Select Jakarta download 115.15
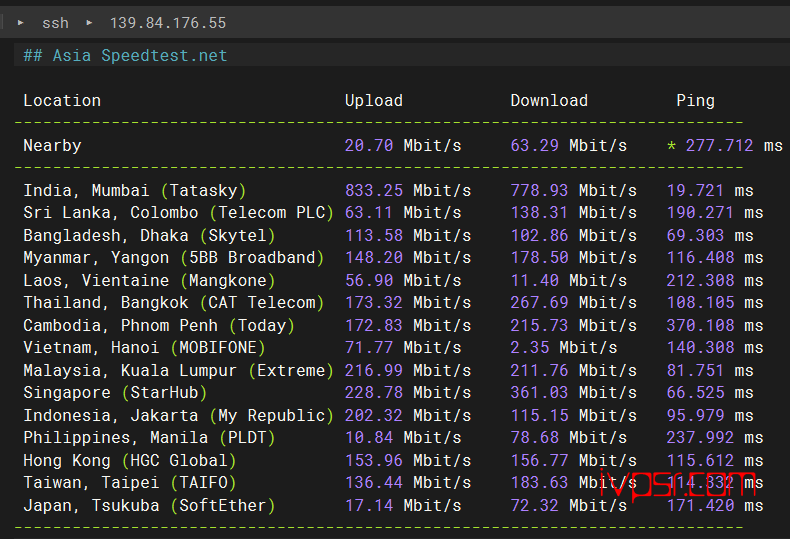 click(x=539, y=416)
